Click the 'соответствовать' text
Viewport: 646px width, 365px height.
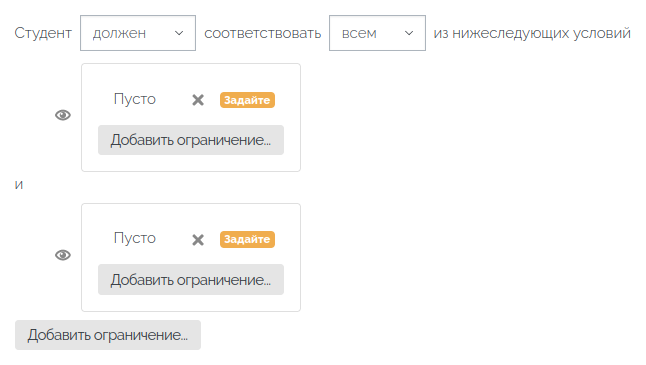coord(262,33)
